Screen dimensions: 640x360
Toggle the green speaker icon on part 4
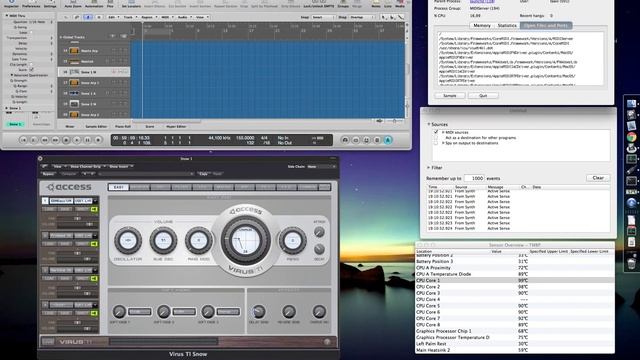pos(94,313)
